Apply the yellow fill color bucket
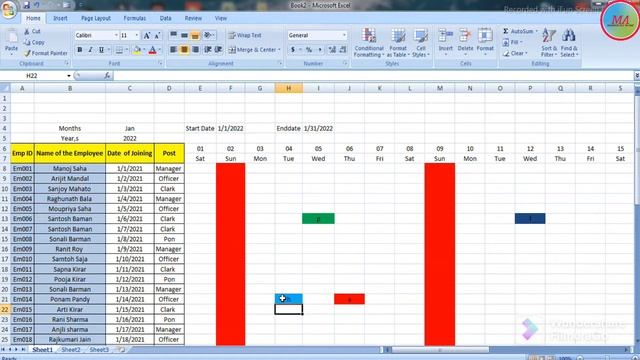640x360 pixels. (x=137, y=50)
